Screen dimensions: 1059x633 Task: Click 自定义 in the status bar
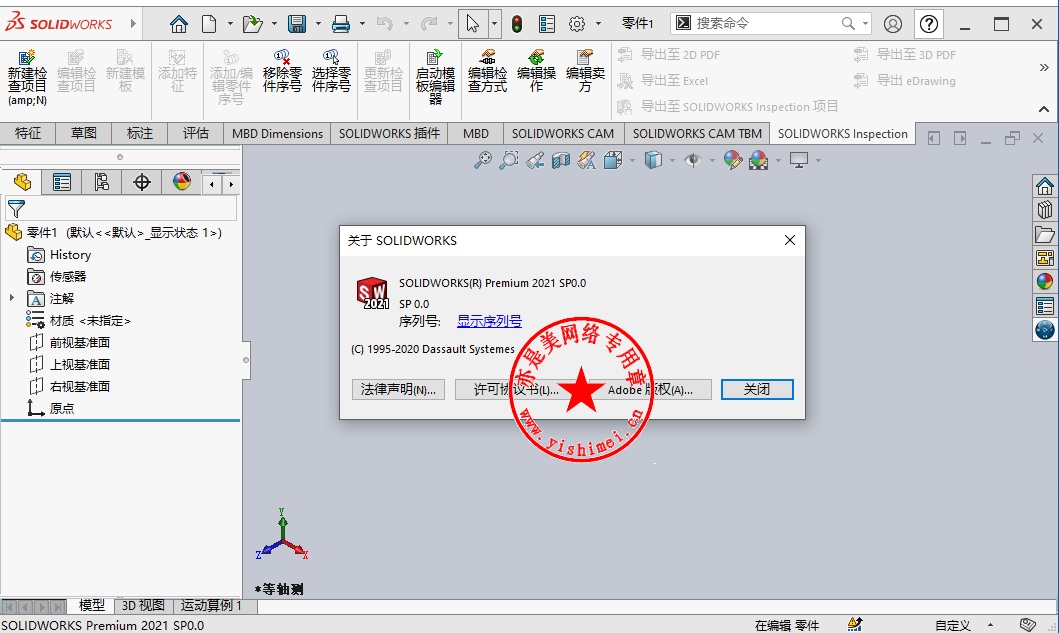point(952,626)
